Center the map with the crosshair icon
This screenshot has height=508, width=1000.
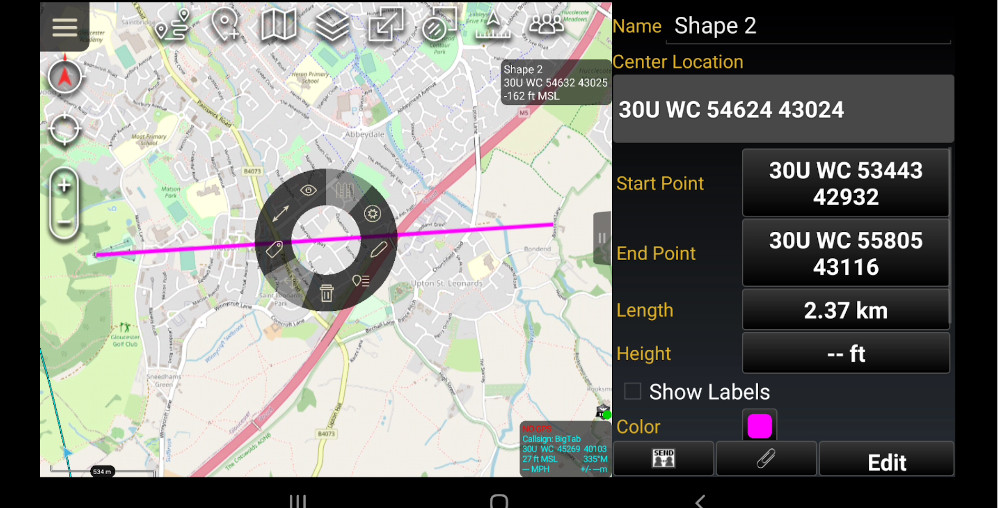(x=64, y=129)
